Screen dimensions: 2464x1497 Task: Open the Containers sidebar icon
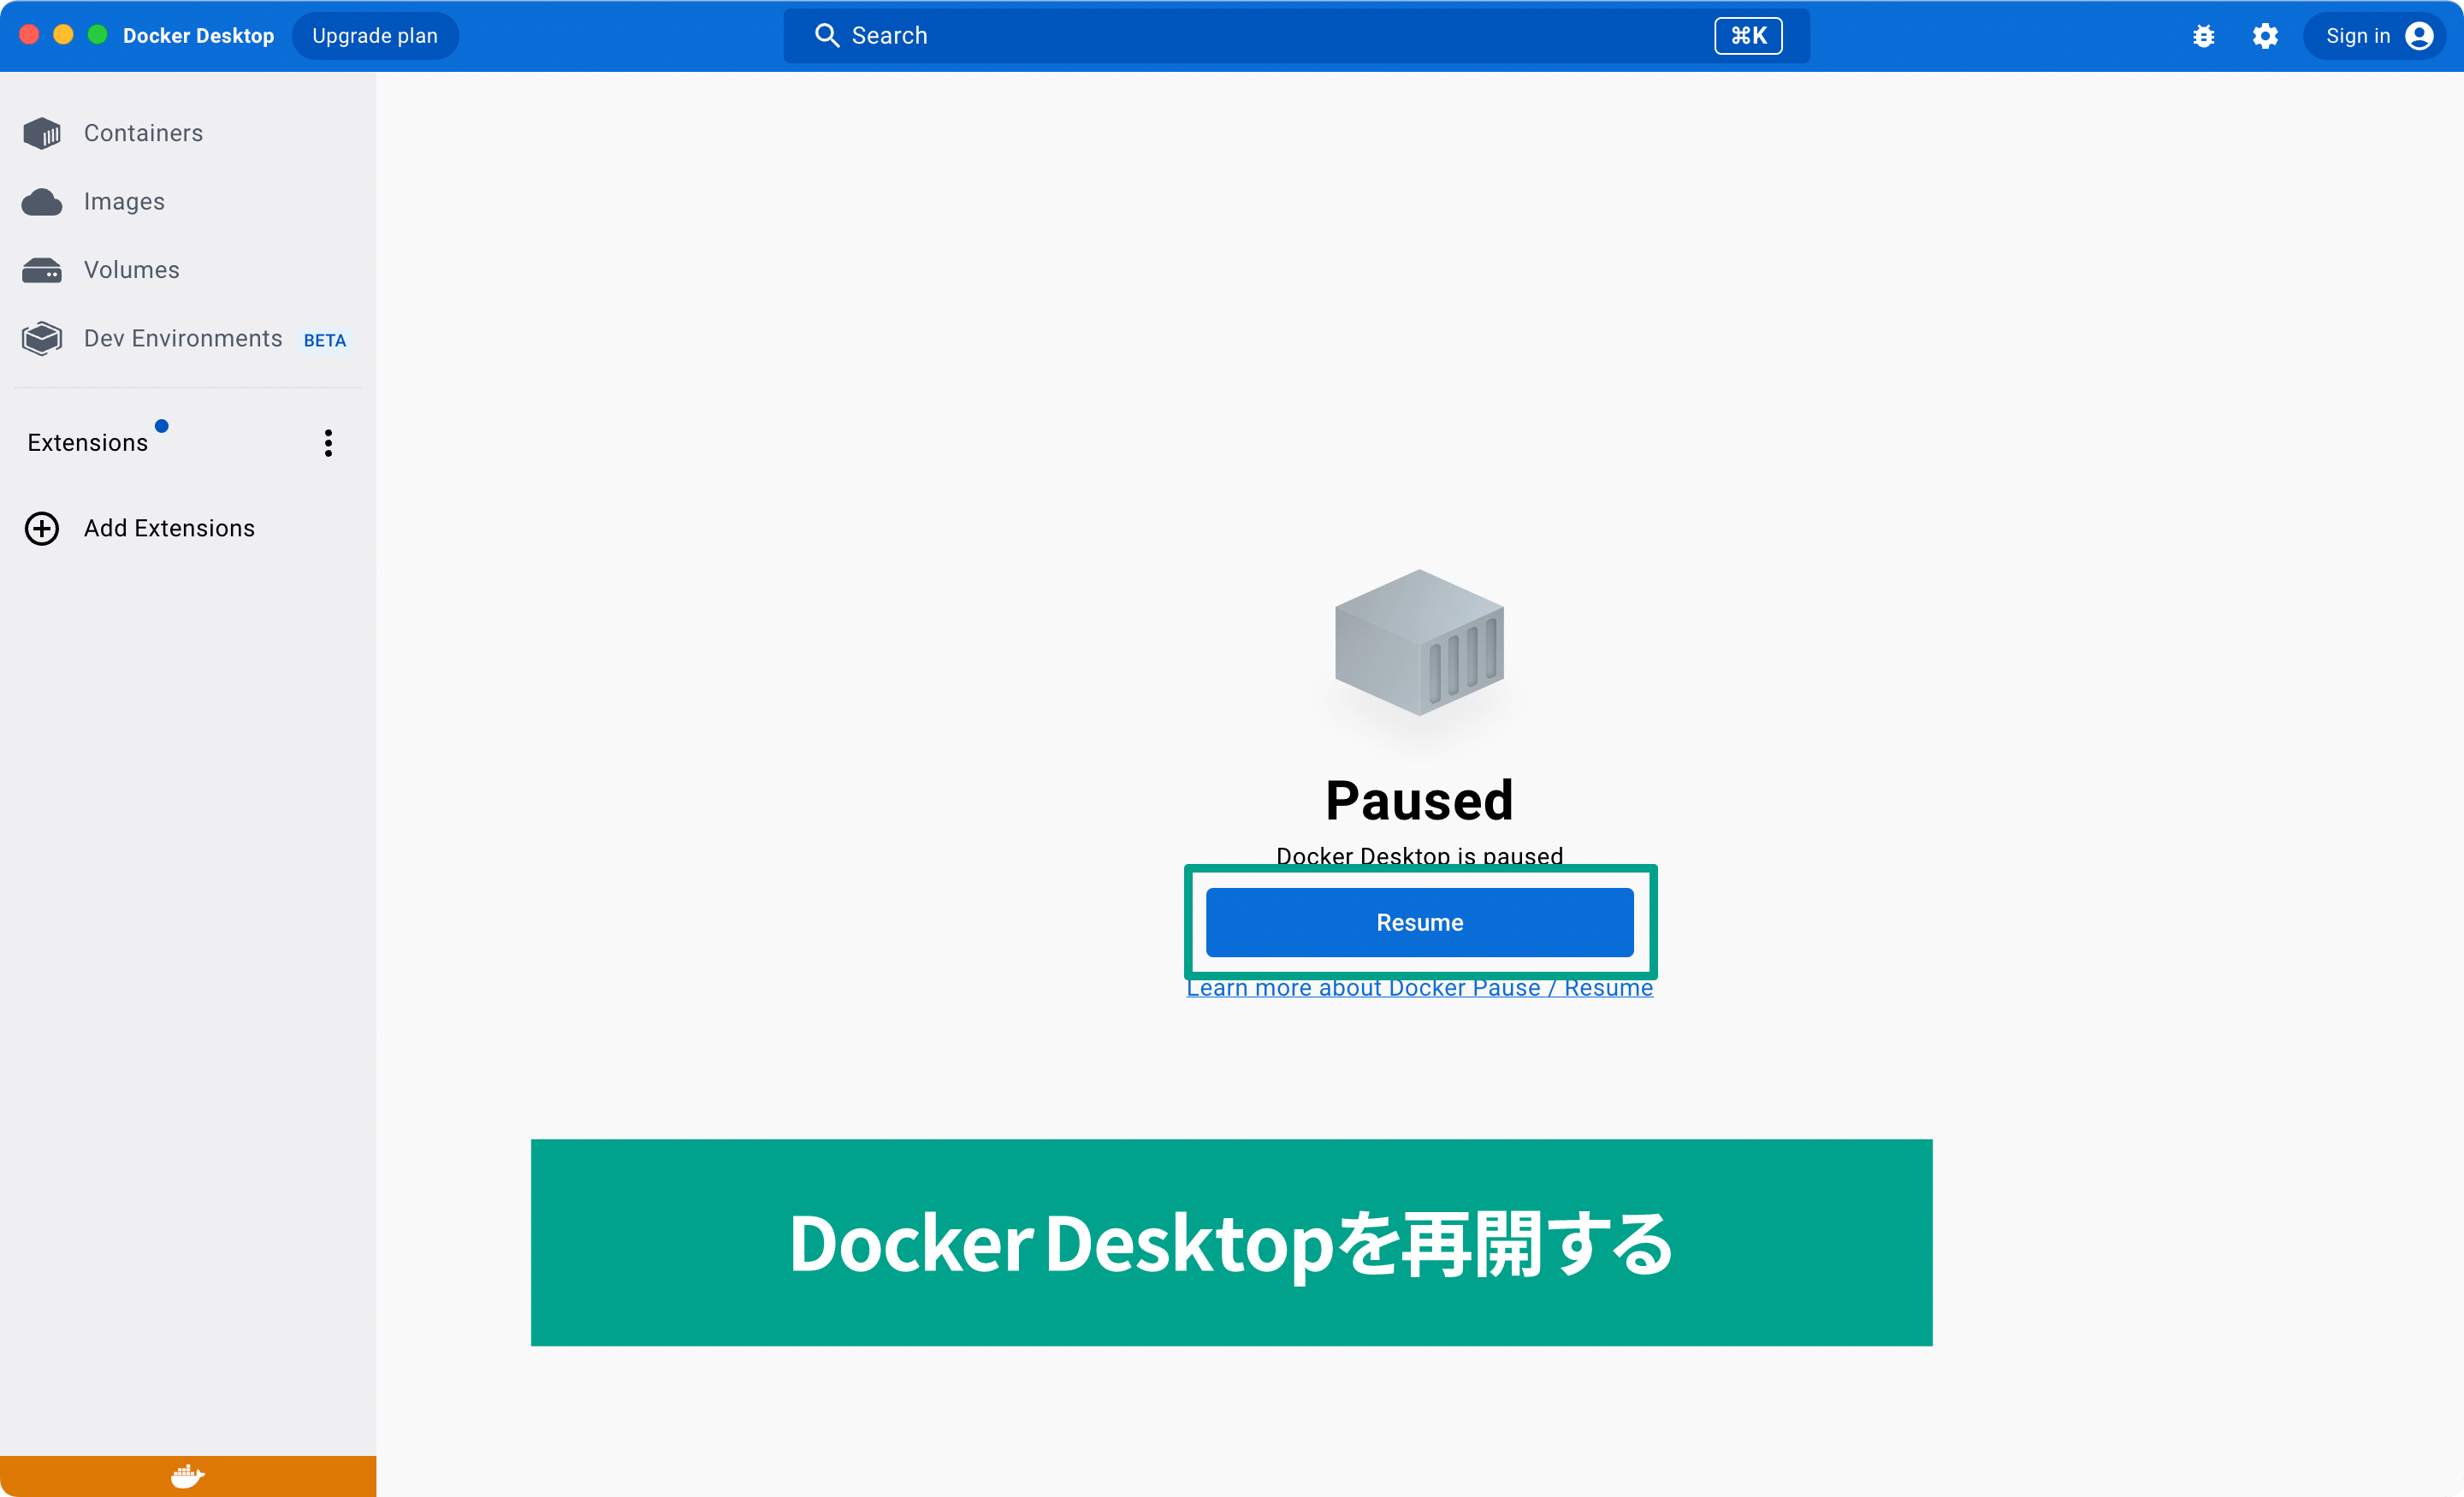pos(42,133)
